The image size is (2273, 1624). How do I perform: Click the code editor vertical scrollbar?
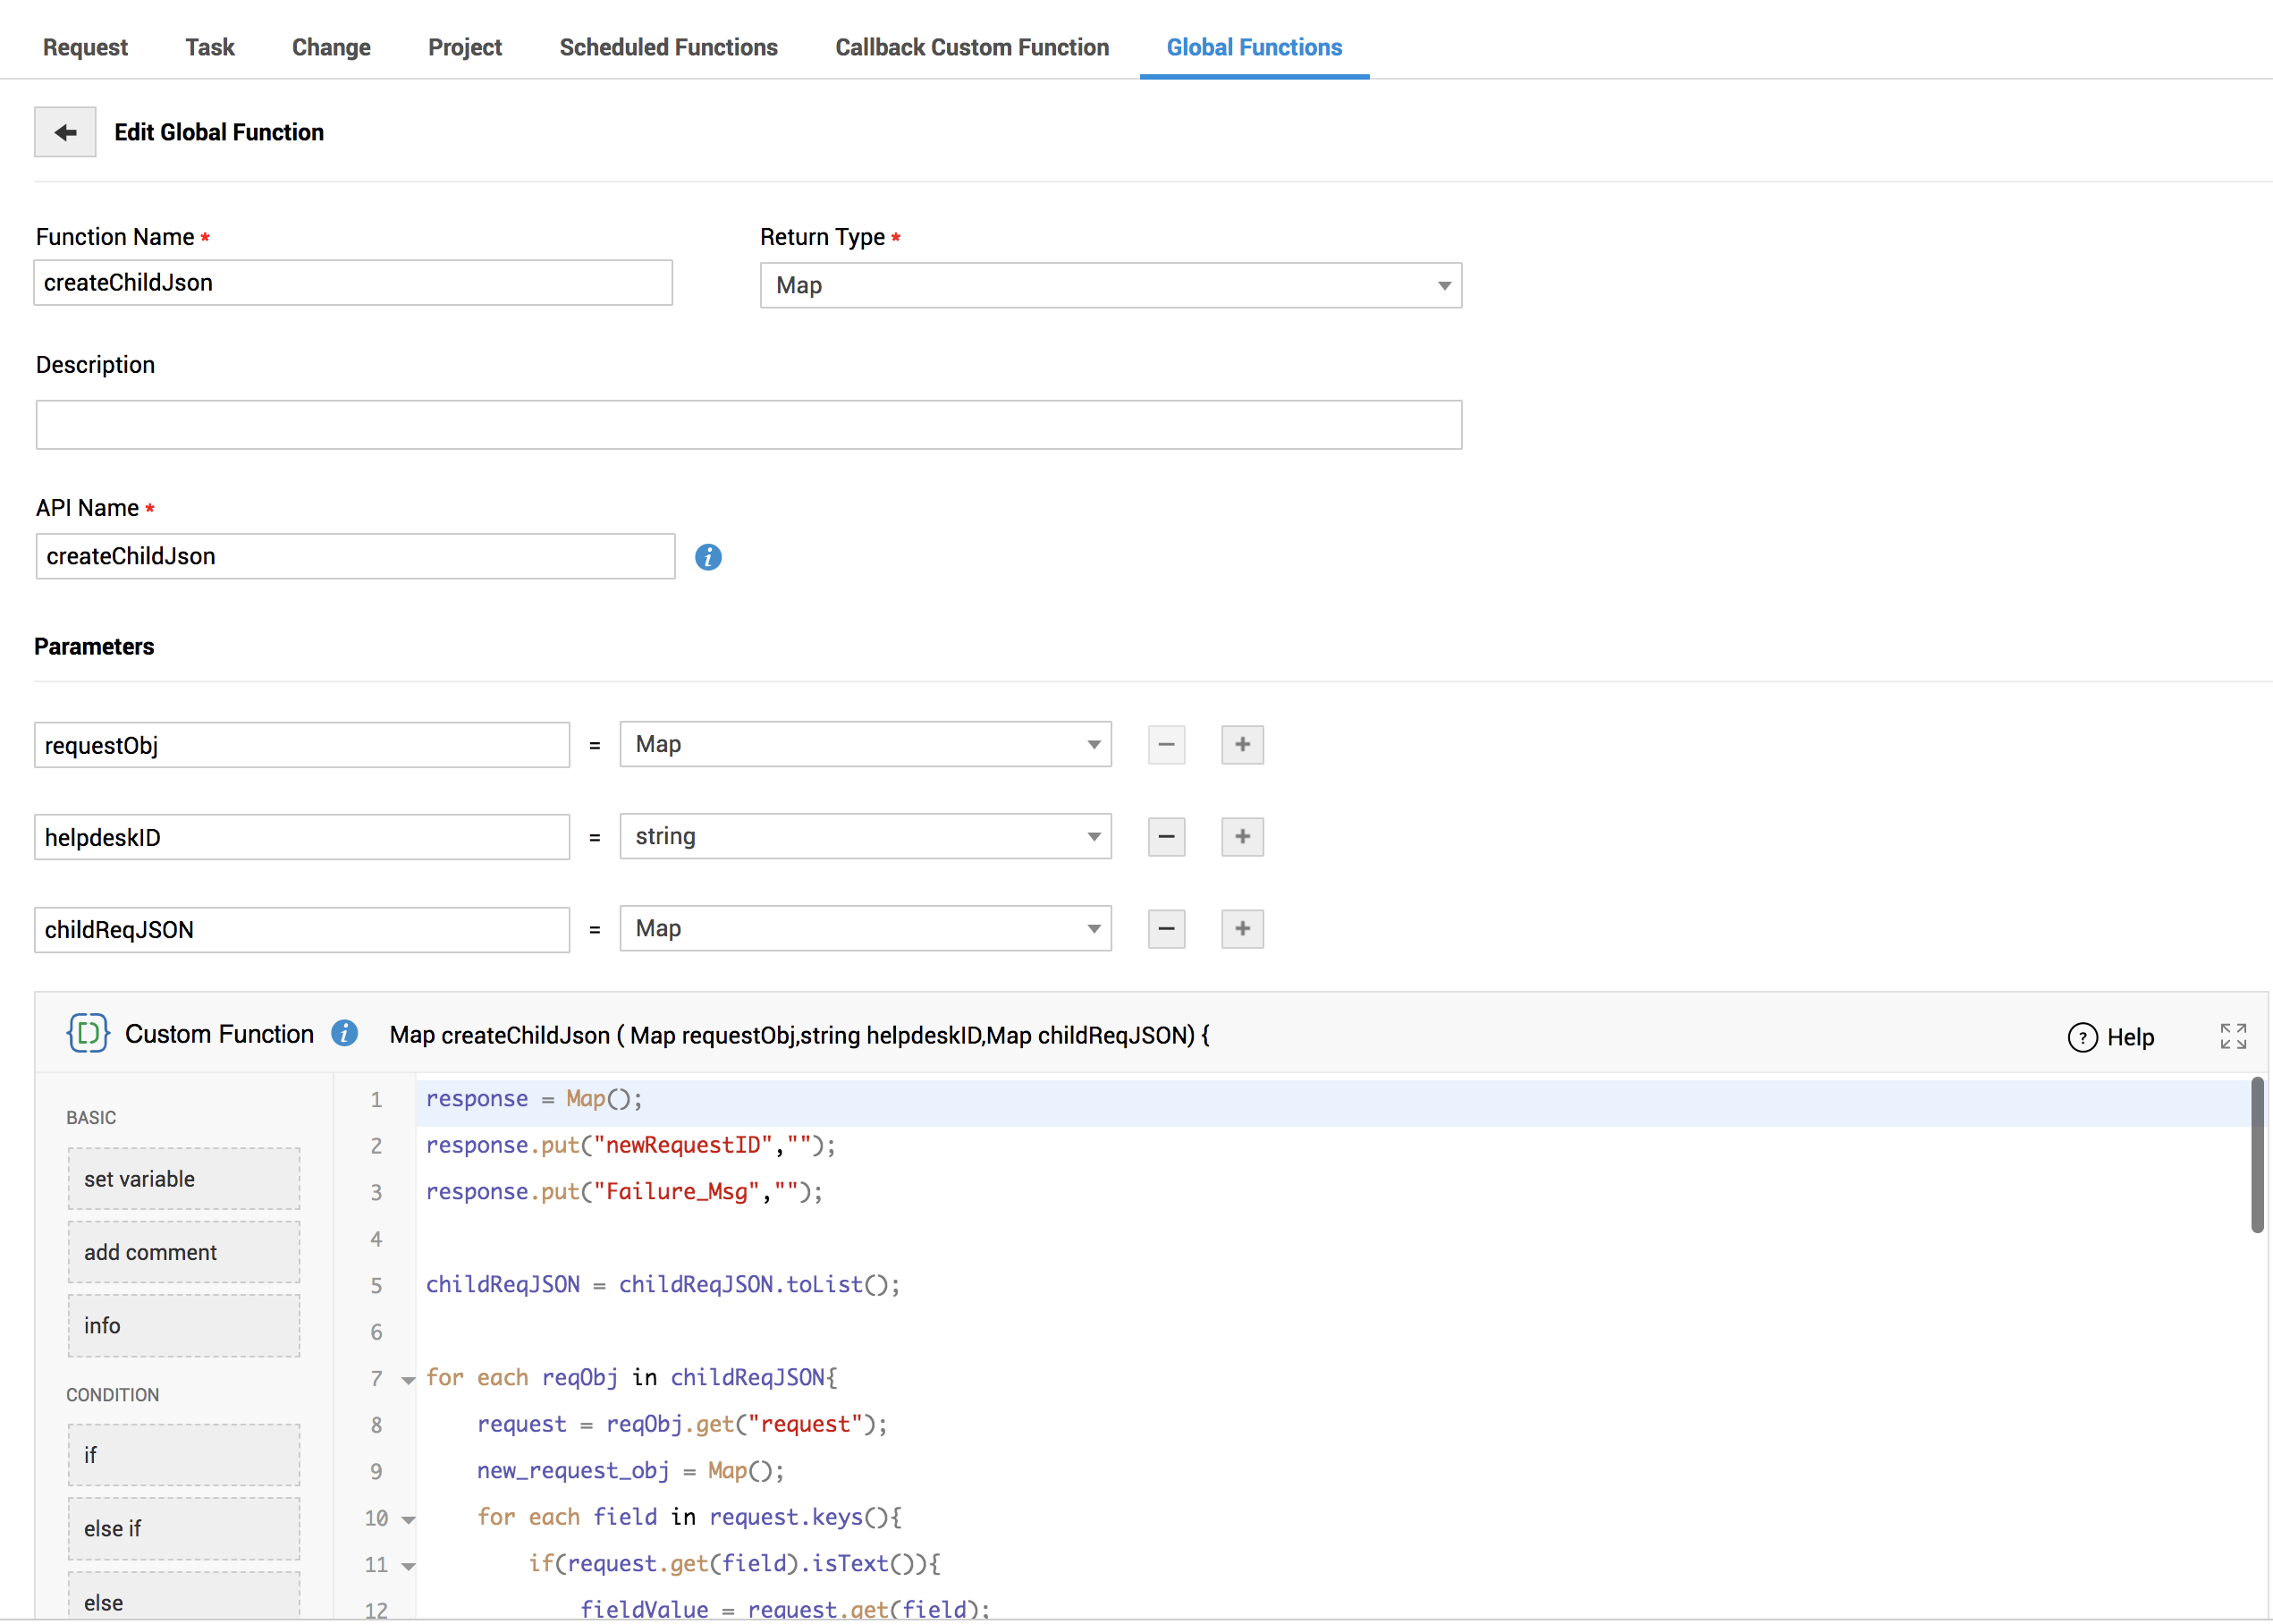pos(2256,1155)
